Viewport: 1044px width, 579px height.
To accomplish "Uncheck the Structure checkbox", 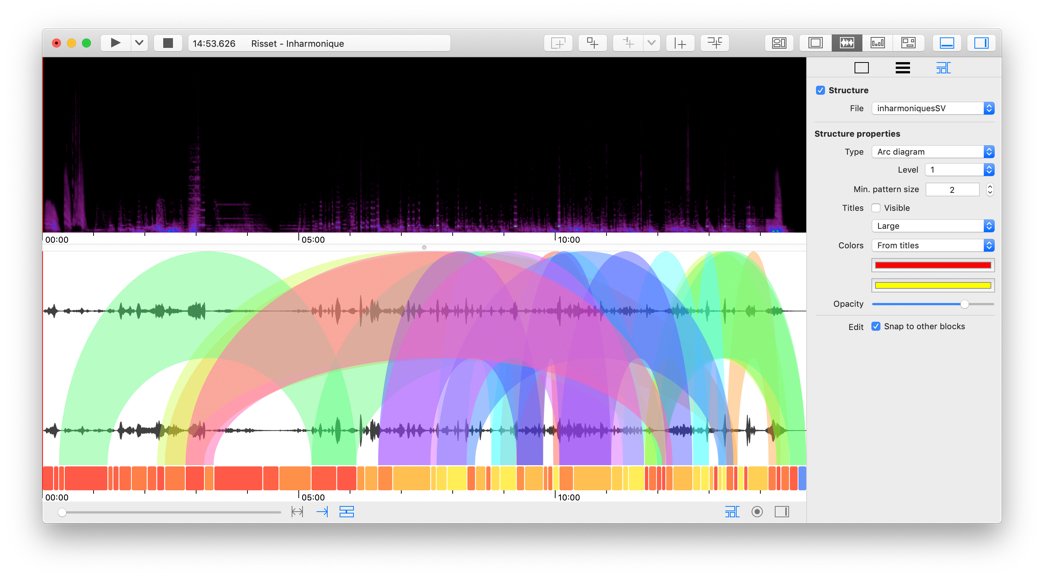I will (x=820, y=91).
